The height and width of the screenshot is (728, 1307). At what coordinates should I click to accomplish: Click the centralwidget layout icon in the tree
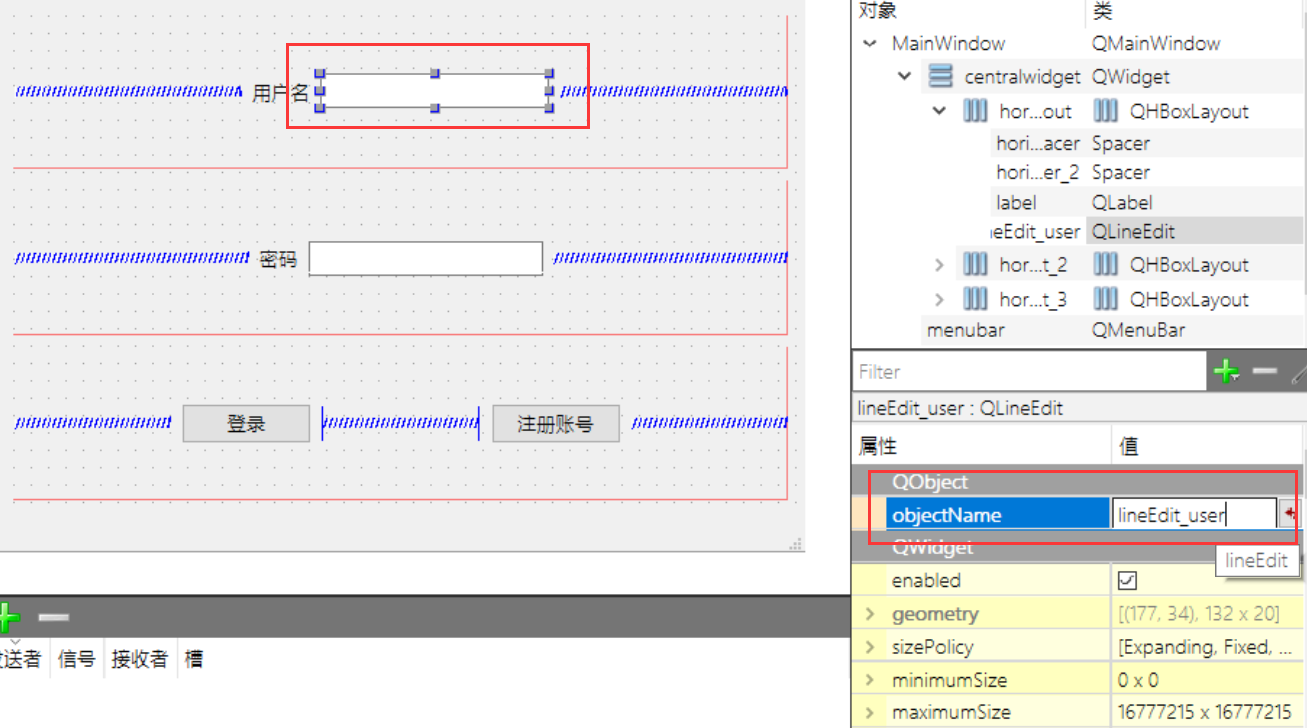click(940, 76)
